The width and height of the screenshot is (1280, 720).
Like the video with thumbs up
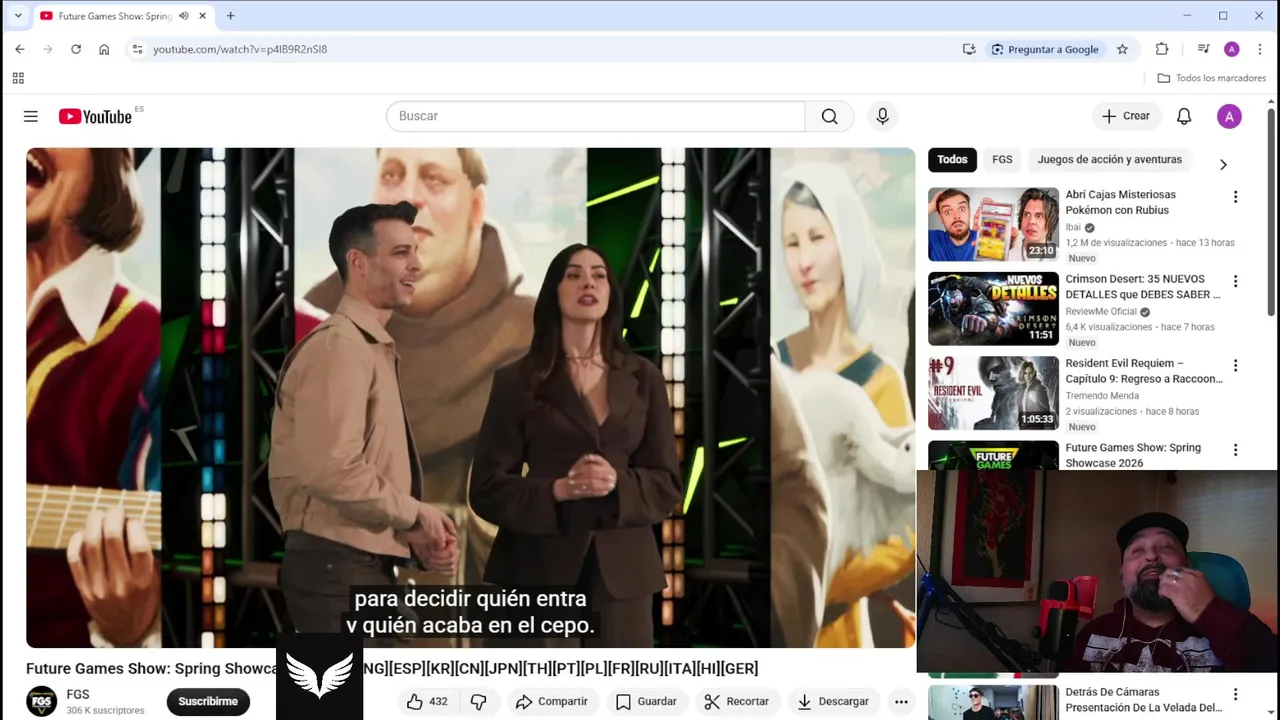[x=427, y=702]
